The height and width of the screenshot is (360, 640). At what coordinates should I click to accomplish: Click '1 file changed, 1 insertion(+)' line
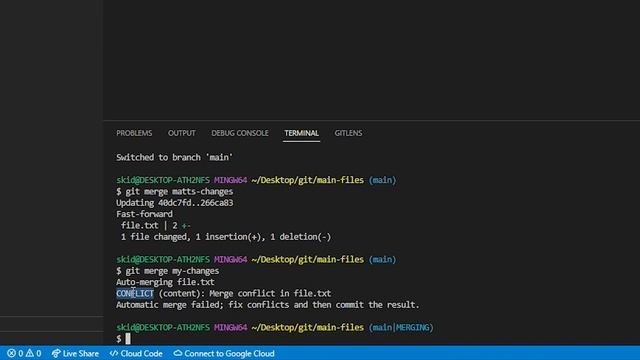pos(226,237)
